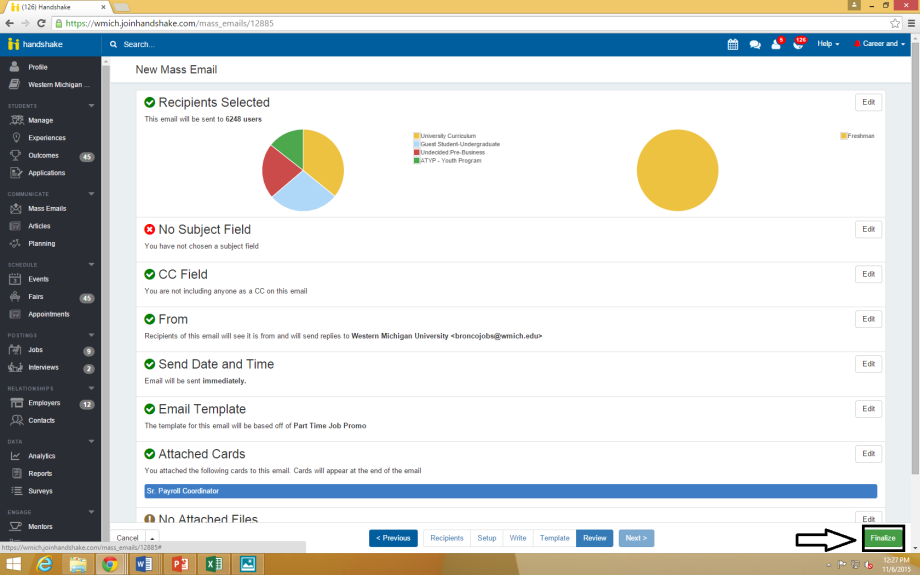Collapse the Postings sidebar section

(x=92, y=335)
